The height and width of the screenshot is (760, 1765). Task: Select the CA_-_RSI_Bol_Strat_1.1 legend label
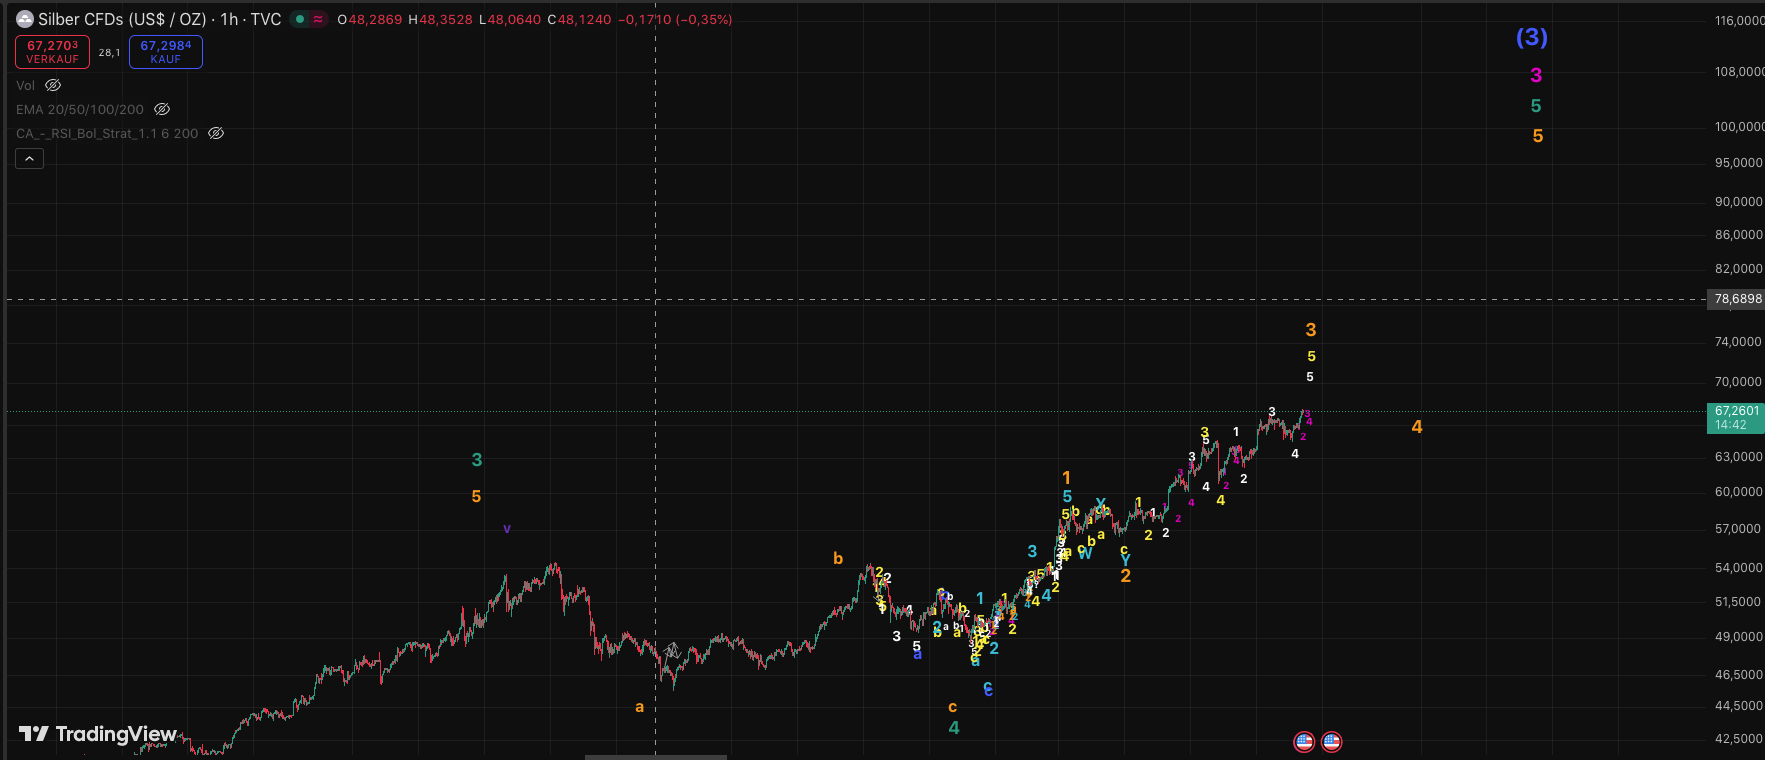pos(106,133)
